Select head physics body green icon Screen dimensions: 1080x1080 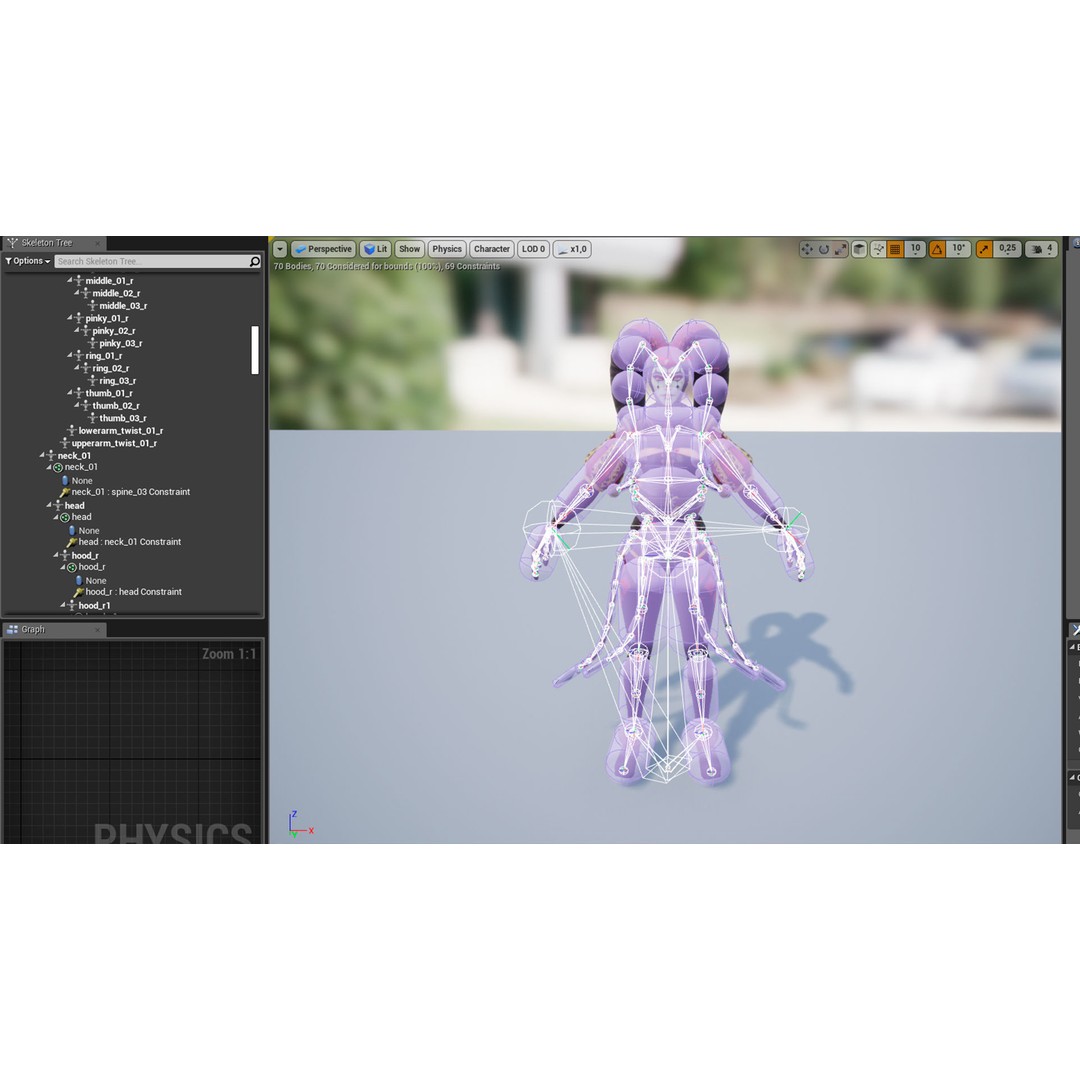[x=65, y=517]
